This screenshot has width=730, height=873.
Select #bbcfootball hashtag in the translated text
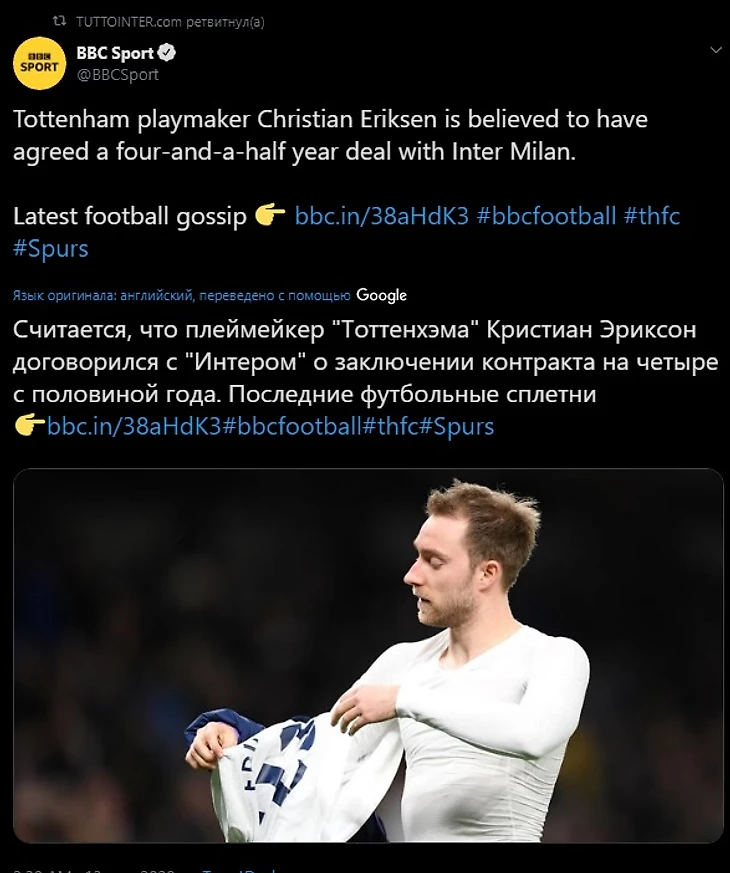pyautogui.click(x=292, y=426)
